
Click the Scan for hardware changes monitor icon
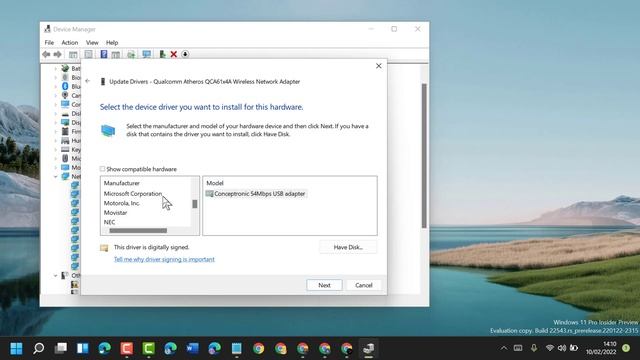click(147, 54)
